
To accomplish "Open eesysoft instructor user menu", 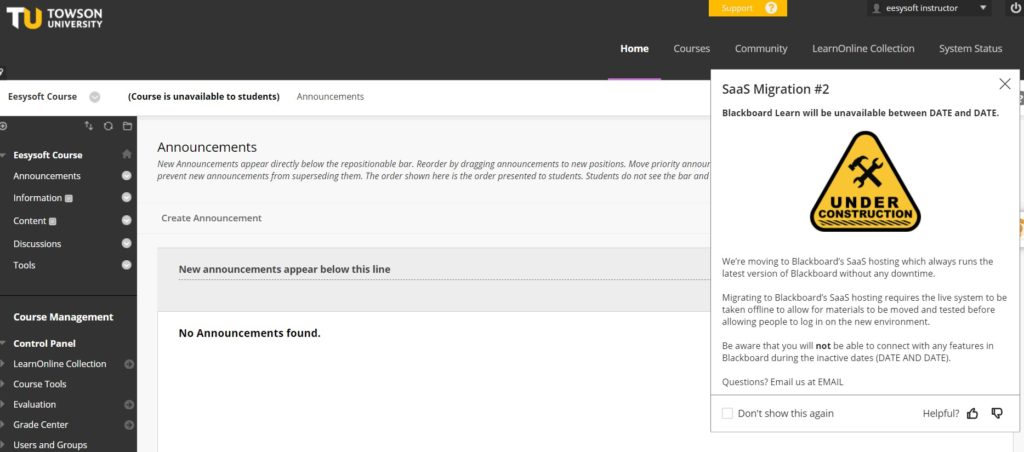I will click(x=929, y=8).
